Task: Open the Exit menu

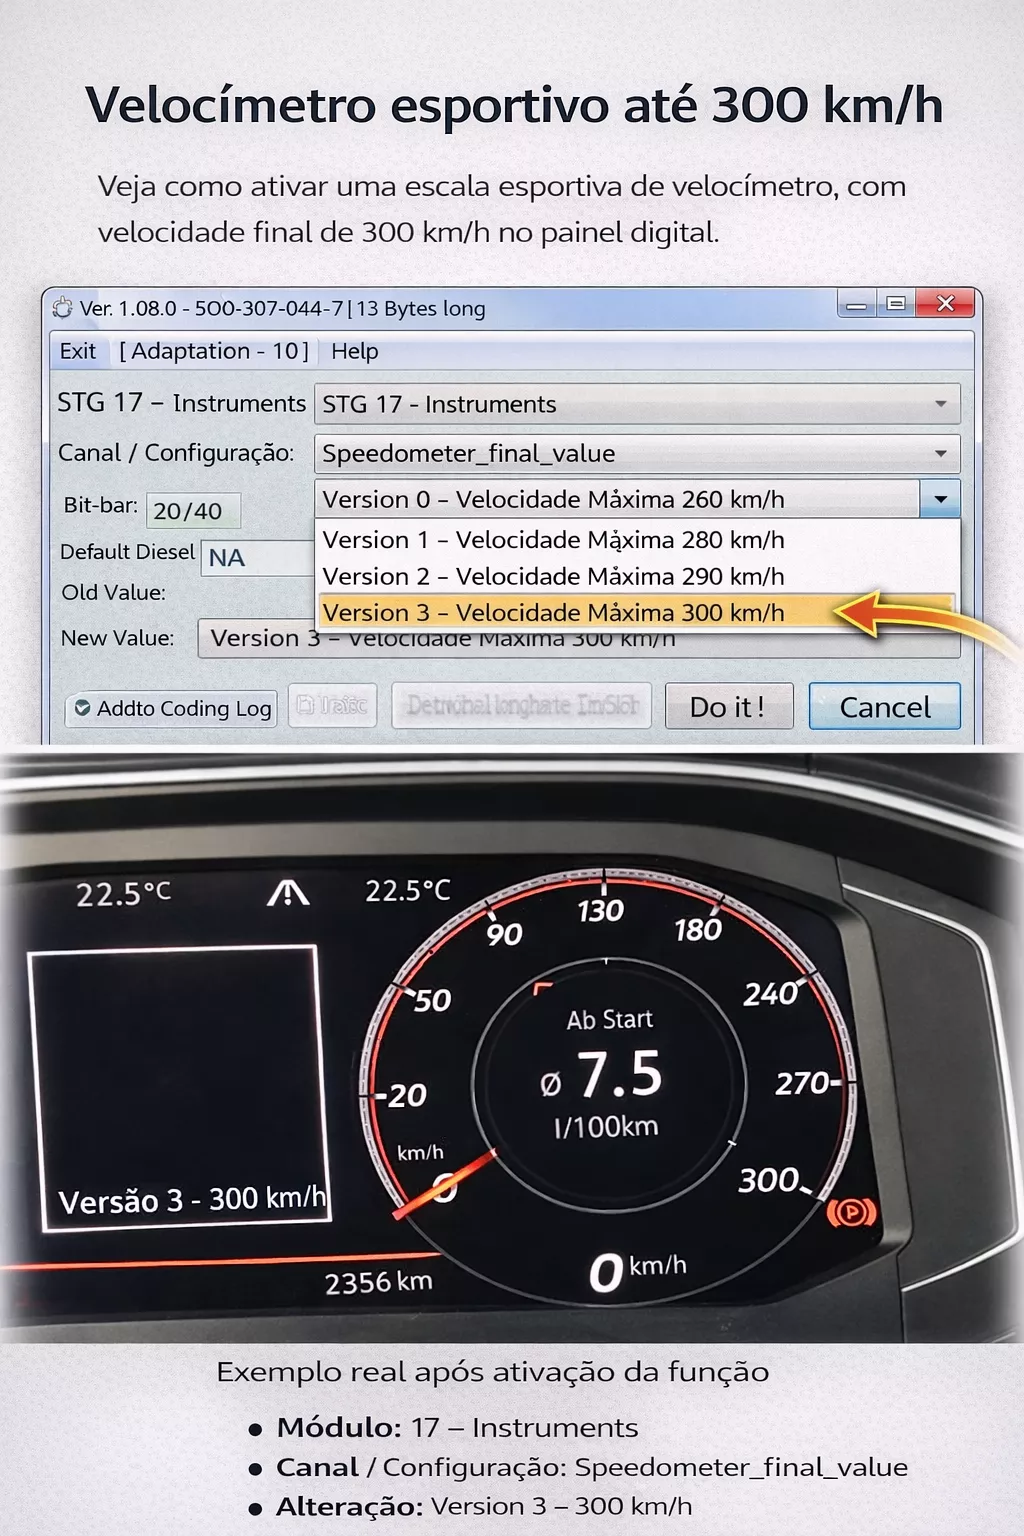Action: [x=77, y=351]
